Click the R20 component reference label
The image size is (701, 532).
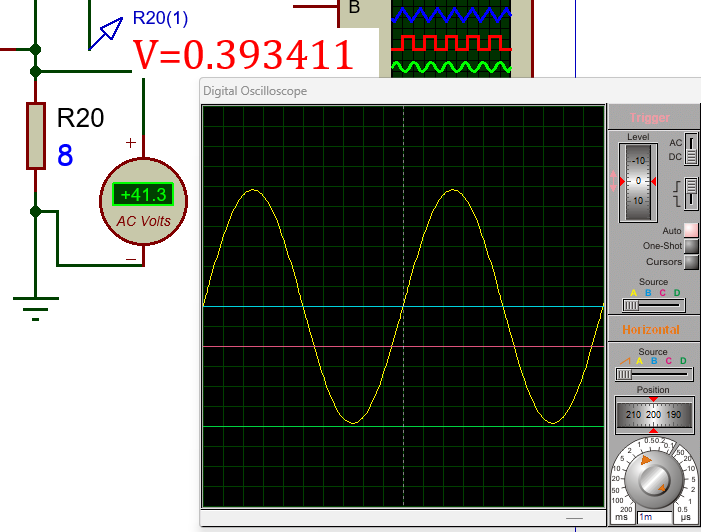(x=80, y=118)
